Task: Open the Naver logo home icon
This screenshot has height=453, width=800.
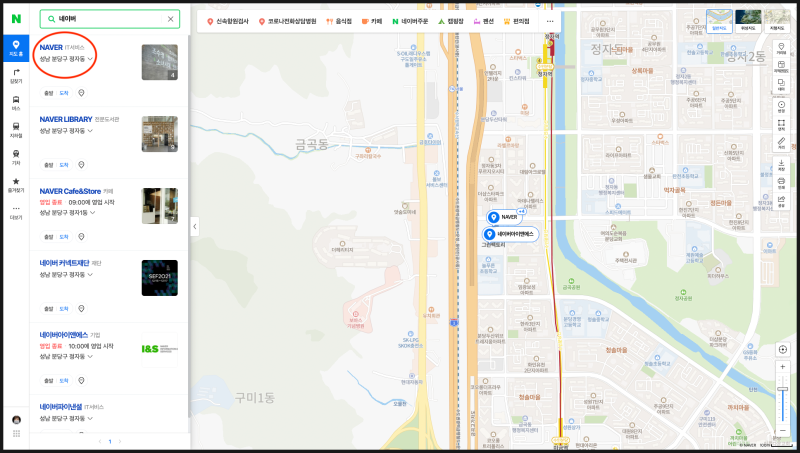Action: (16, 18)
